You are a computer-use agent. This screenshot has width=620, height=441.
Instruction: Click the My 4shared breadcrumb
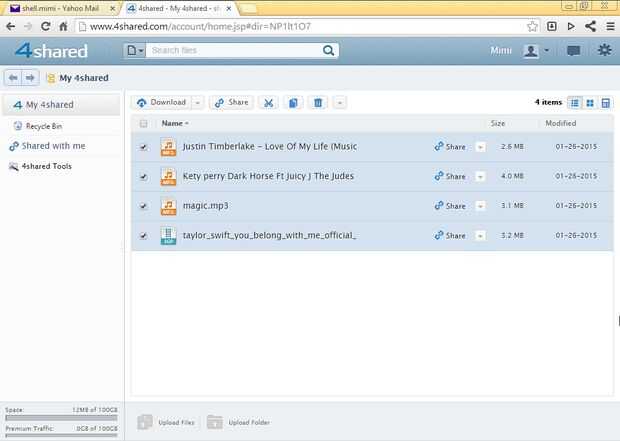[84, 78]
